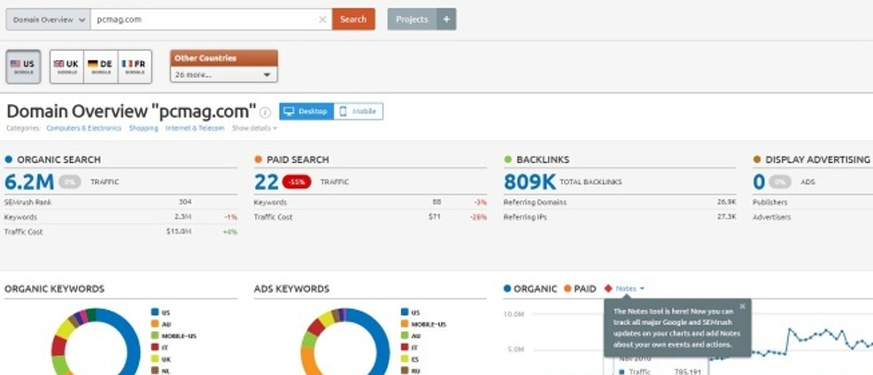Click the DISPLAY ADVERTISING section heading
The image size is (873, 375).
817,160
